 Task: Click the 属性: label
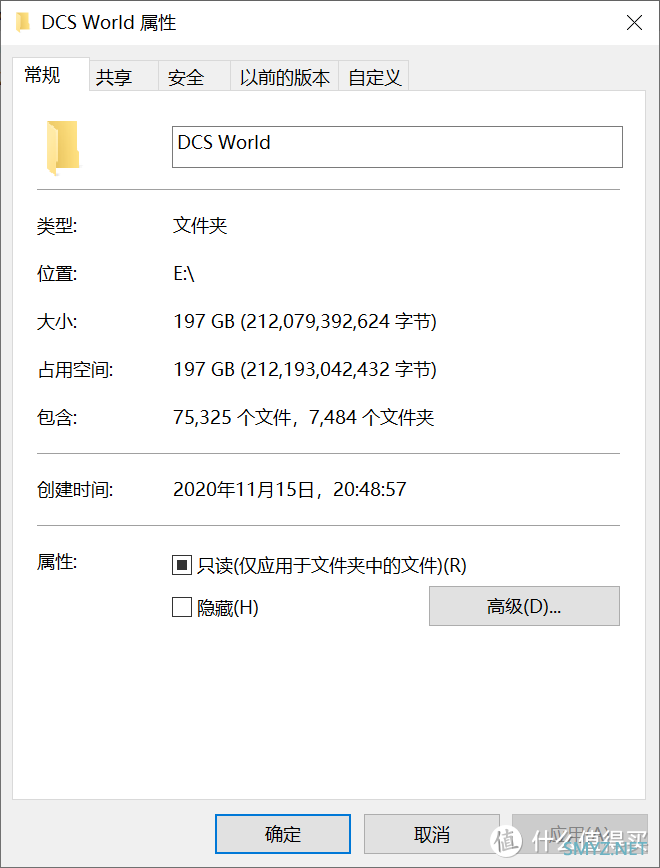[x=56, y=562]
